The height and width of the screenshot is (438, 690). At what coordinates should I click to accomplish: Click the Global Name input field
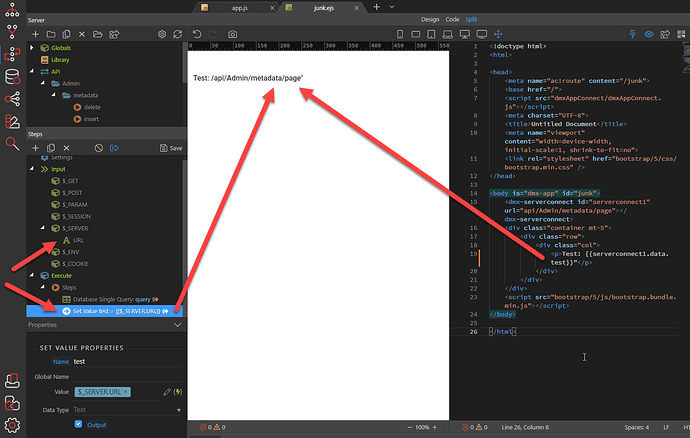tap(127, 376)
